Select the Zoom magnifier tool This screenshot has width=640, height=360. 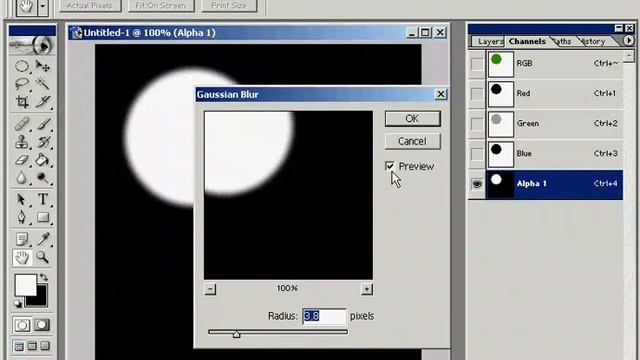pos(42,257)
